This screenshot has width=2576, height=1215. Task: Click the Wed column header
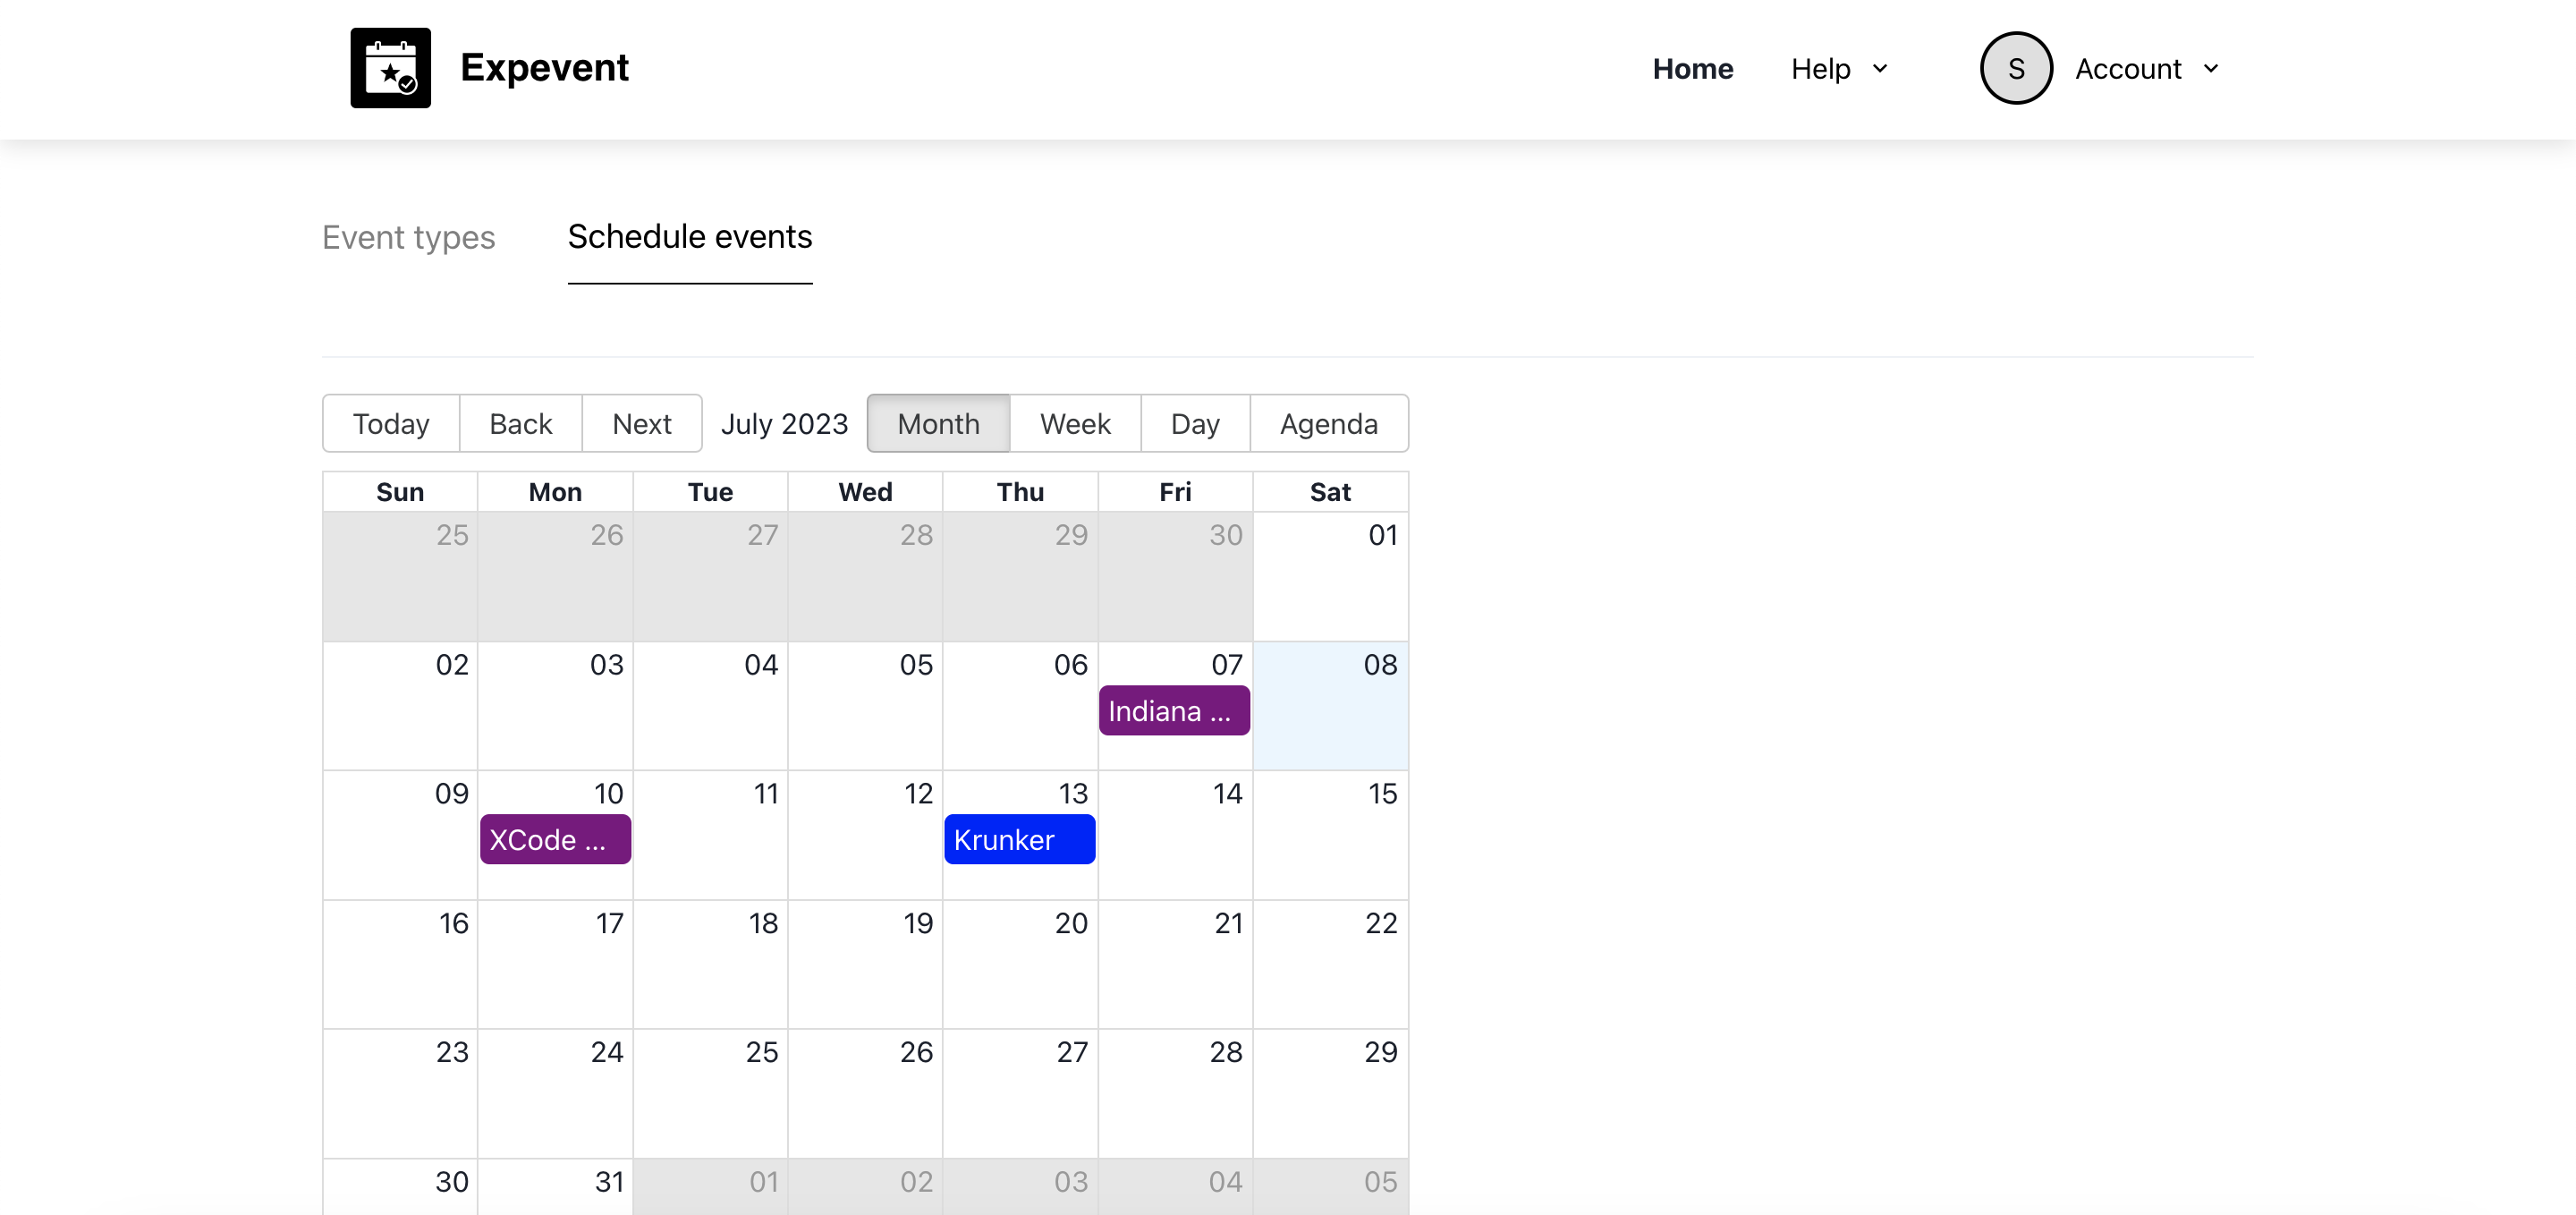(865, 492)
